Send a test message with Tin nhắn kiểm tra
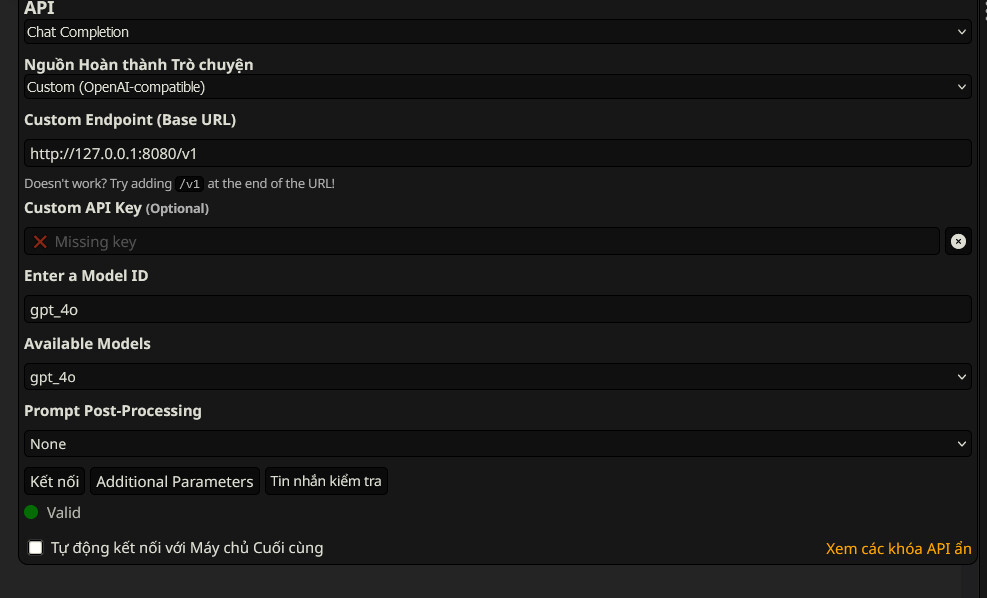987x598 pixels. [x=326, y=482]
